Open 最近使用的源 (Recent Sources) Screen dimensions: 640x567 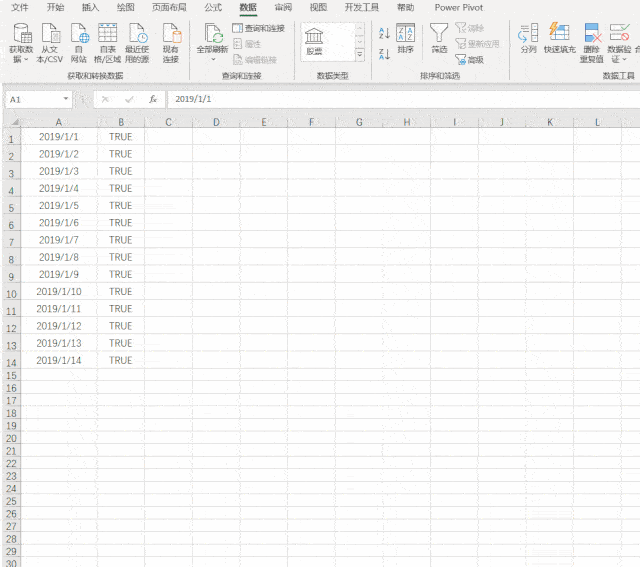[137, 43]
